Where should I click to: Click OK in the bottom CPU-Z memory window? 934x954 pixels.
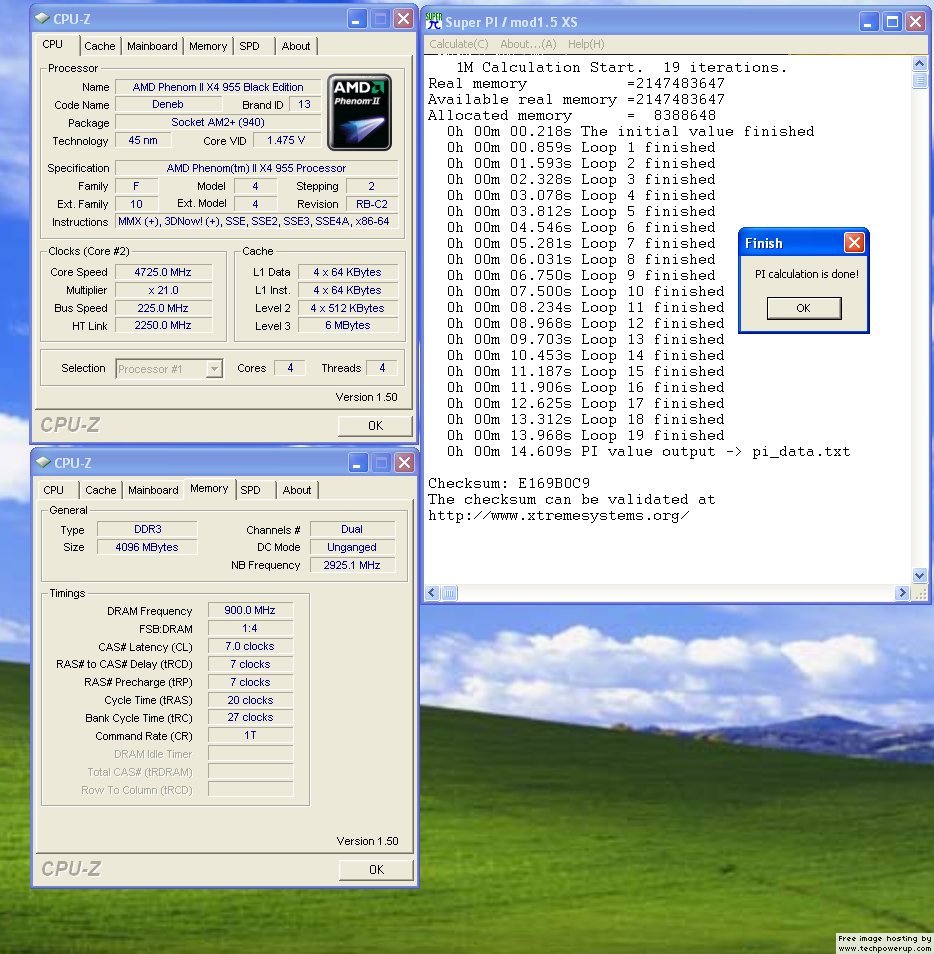(x=377, y=869)
